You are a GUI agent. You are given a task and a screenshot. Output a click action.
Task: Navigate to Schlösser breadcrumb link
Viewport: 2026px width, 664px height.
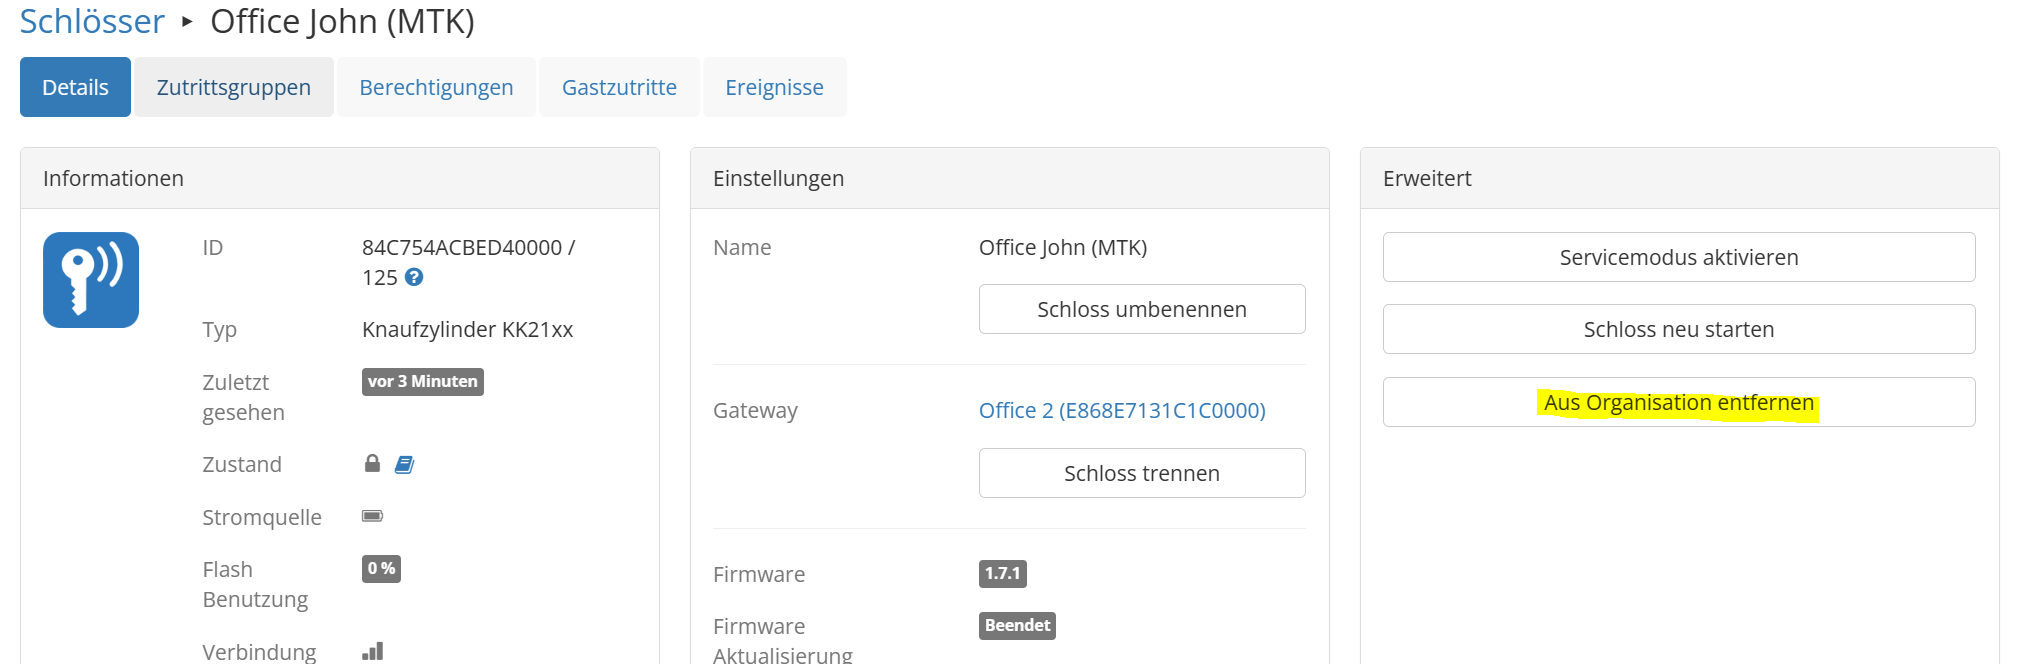[92, 21]
